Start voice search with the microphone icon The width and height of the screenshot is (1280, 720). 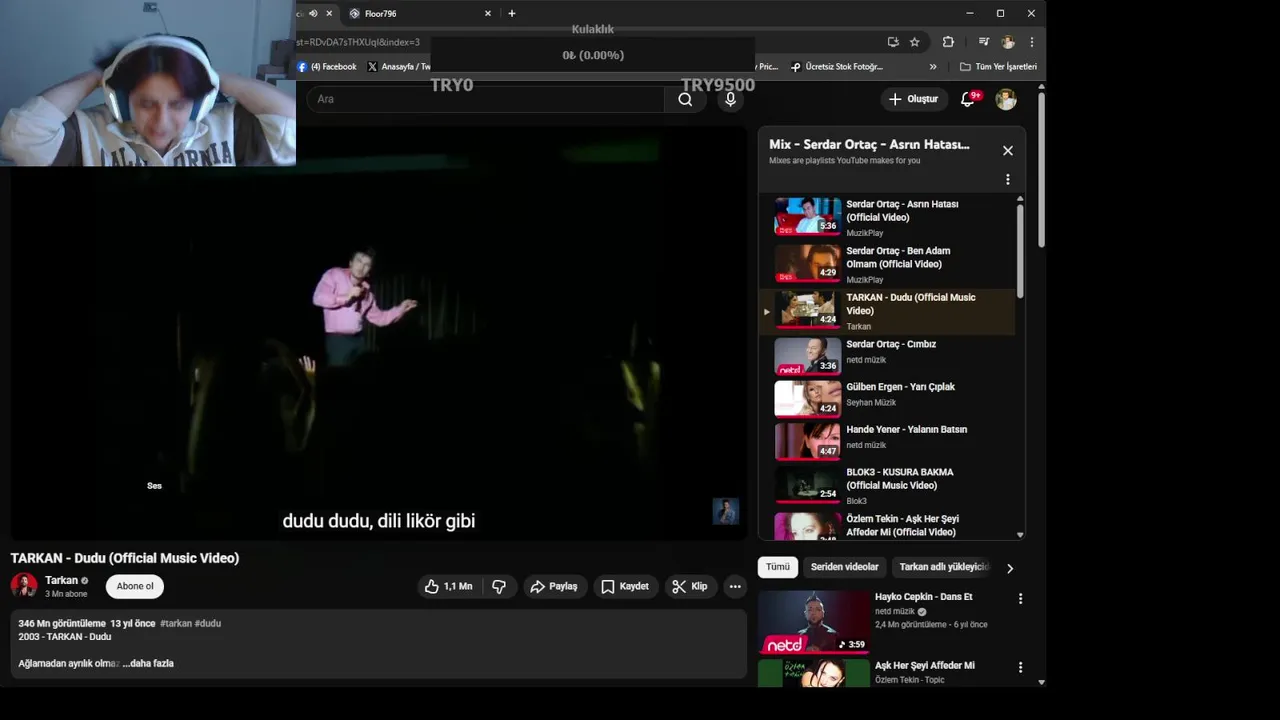click(x=730, y=99)
